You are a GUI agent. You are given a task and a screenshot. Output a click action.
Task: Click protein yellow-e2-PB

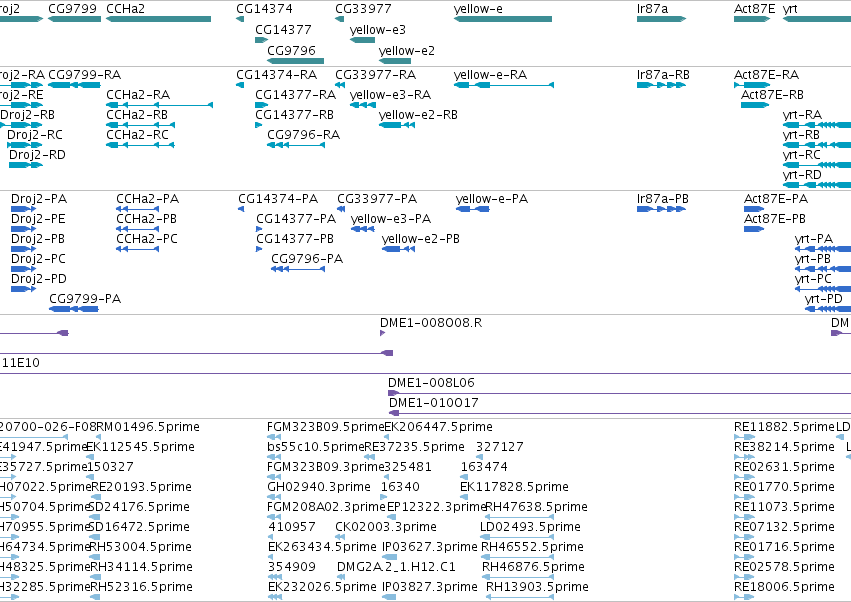point(421,239)
